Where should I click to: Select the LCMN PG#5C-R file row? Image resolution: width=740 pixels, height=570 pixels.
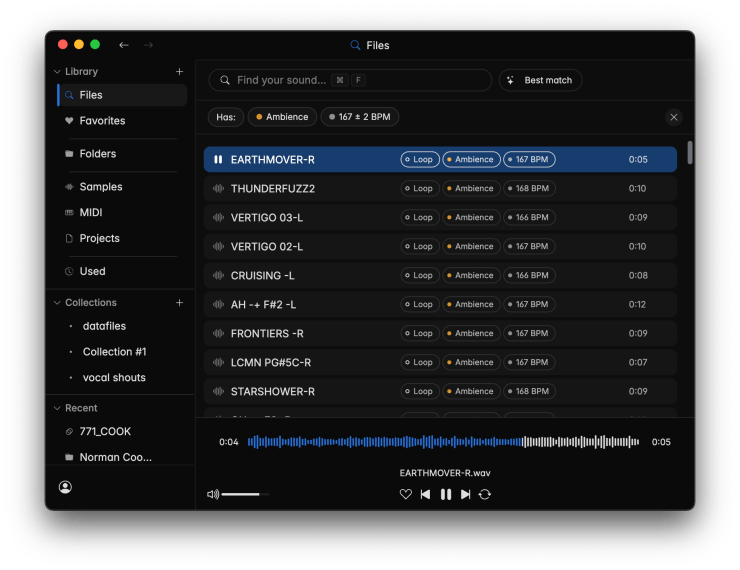(440, 362)
